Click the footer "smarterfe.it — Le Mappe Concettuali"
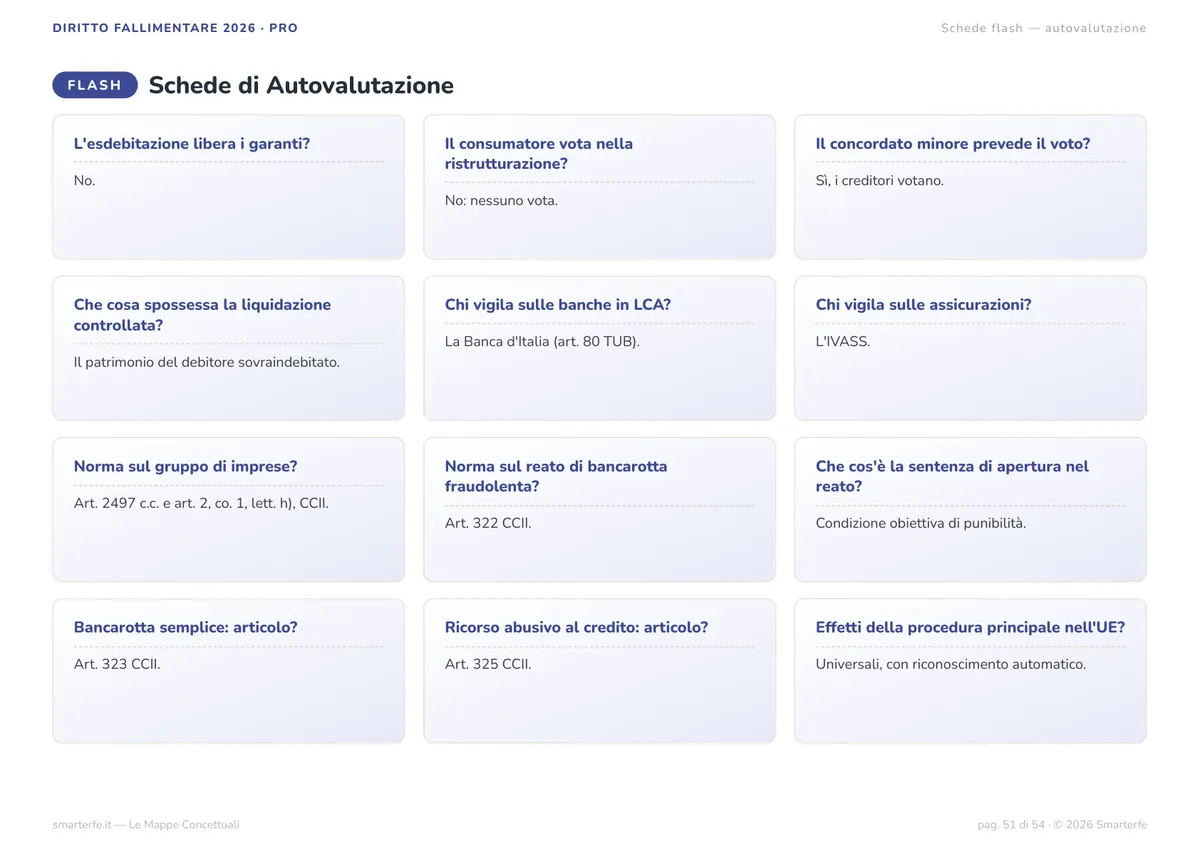The height and width of the screenshot is (849, 1200). [x=146, y=825]
